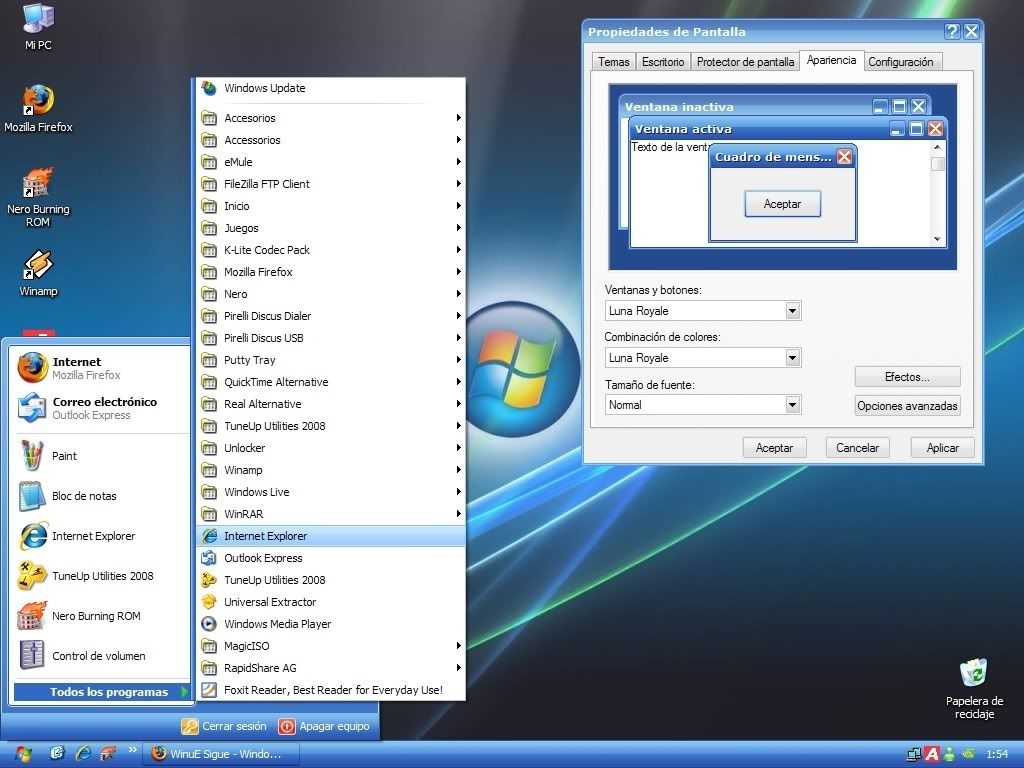Switch to the Protector de pantalla tab

pos(745,62)
